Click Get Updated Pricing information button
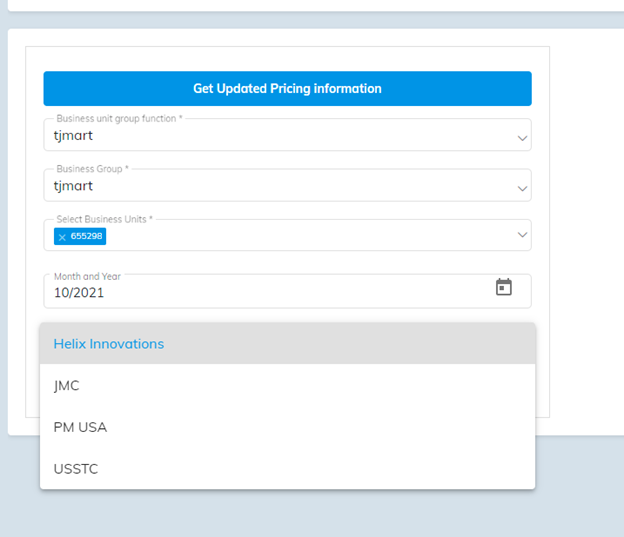The image size is (624, 537). point(287,88)
